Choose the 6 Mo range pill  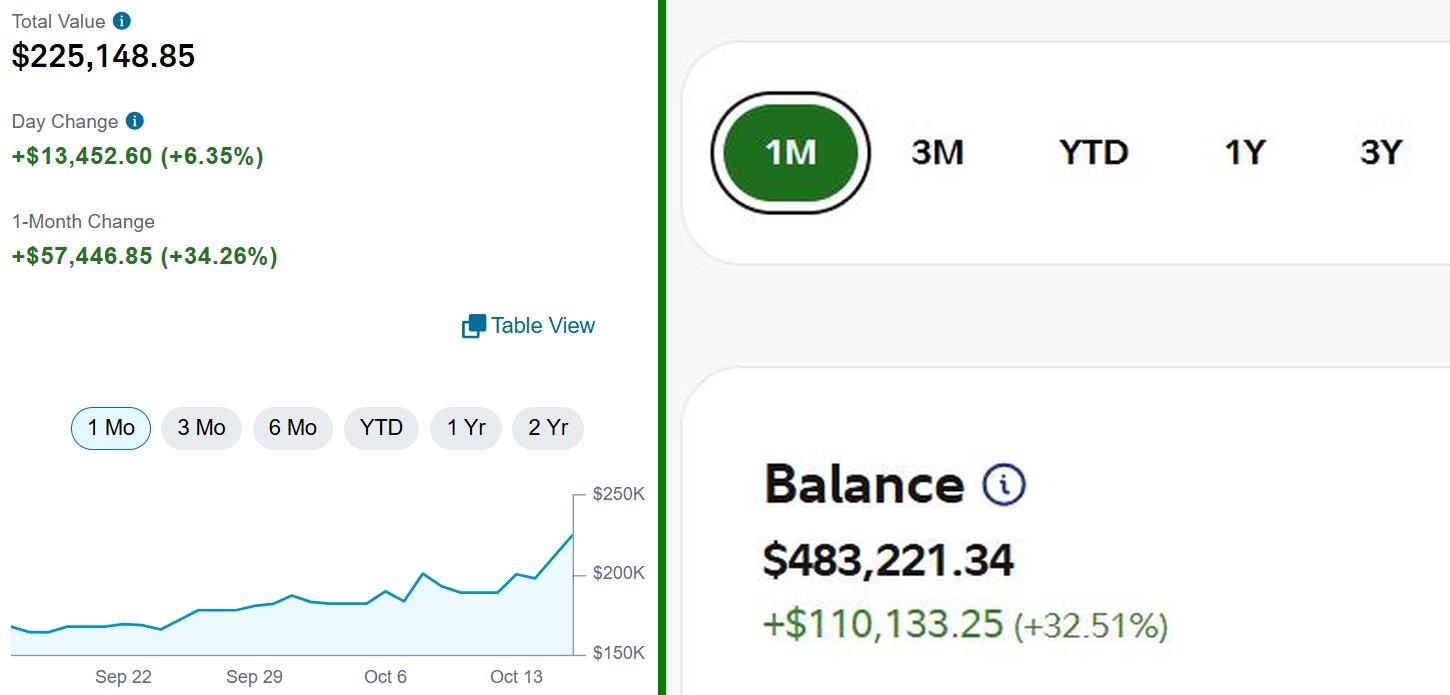tap(292, 428)
